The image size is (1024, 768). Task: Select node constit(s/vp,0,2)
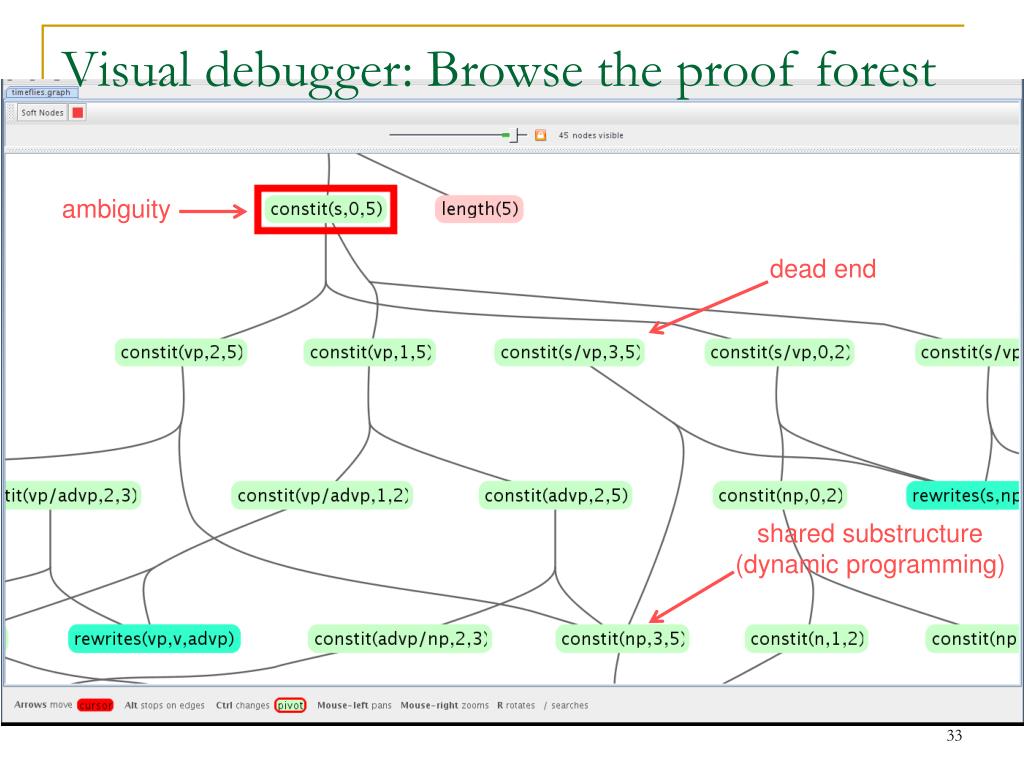tap(779, 353)
